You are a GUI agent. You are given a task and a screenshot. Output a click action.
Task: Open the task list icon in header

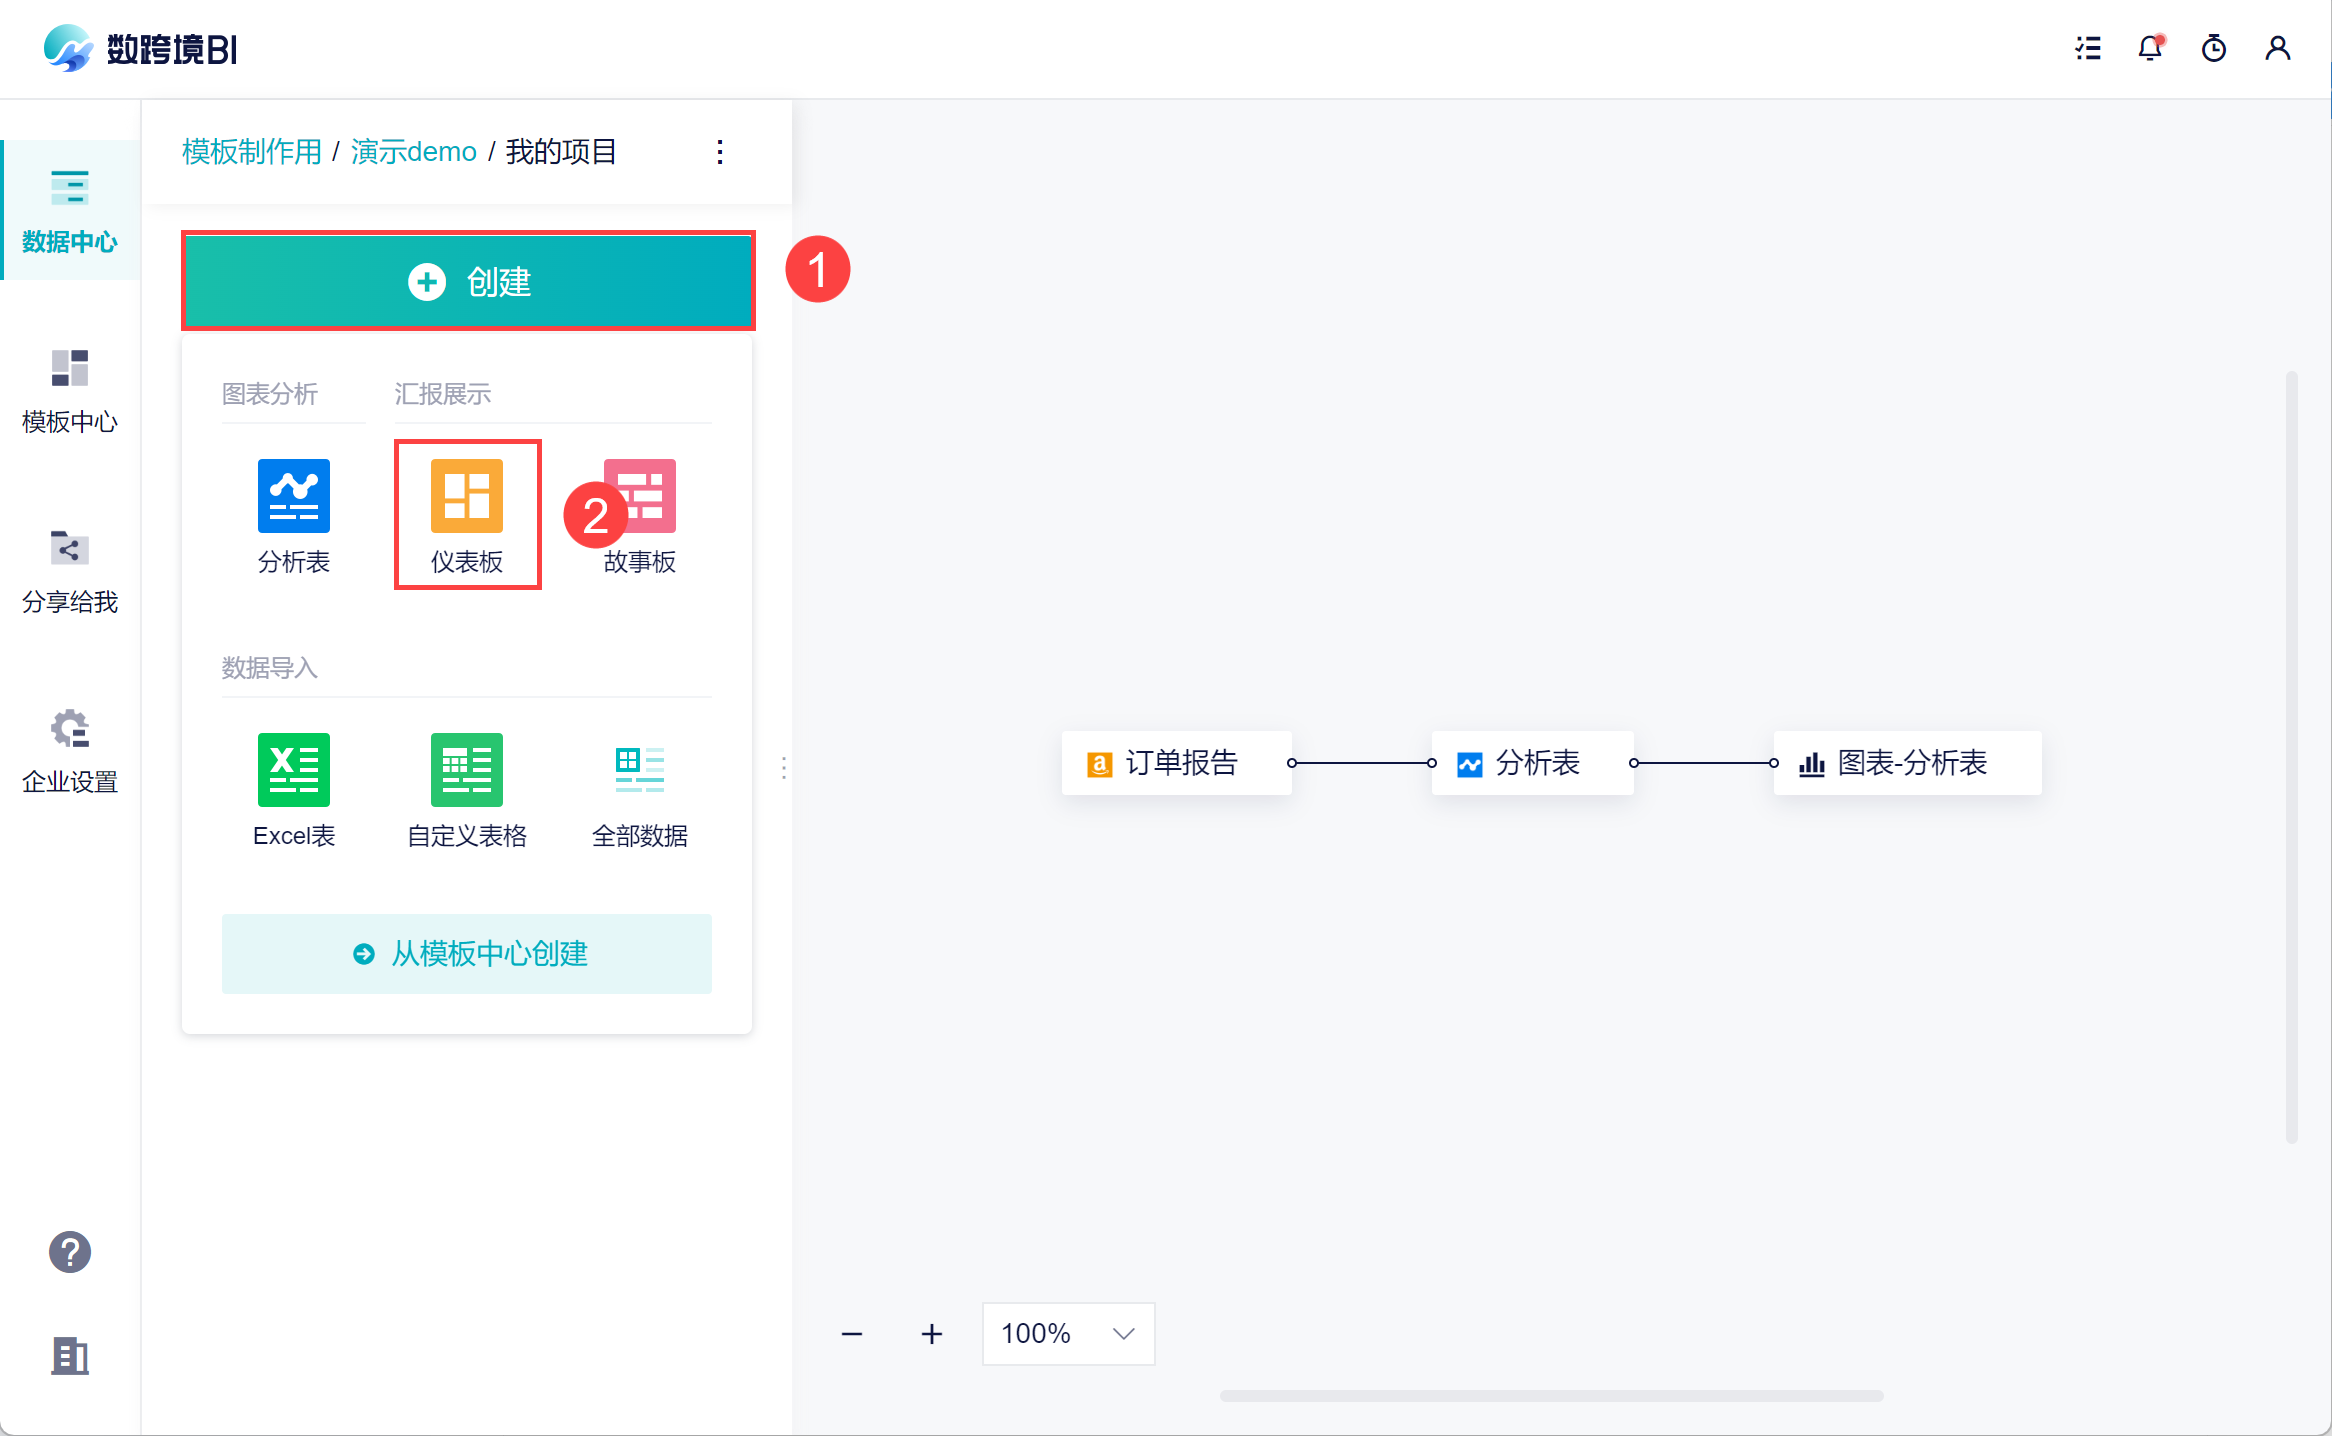pyautogui.click(x=2088, y=48)
